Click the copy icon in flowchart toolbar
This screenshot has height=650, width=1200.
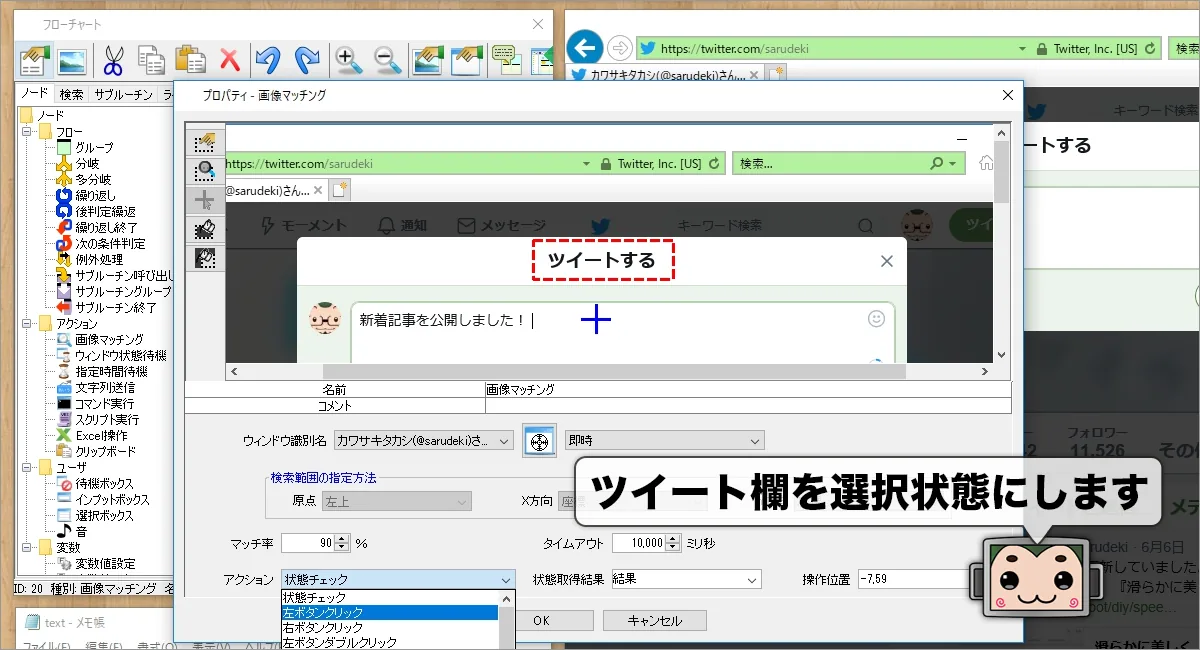click(x=151, y=61)
